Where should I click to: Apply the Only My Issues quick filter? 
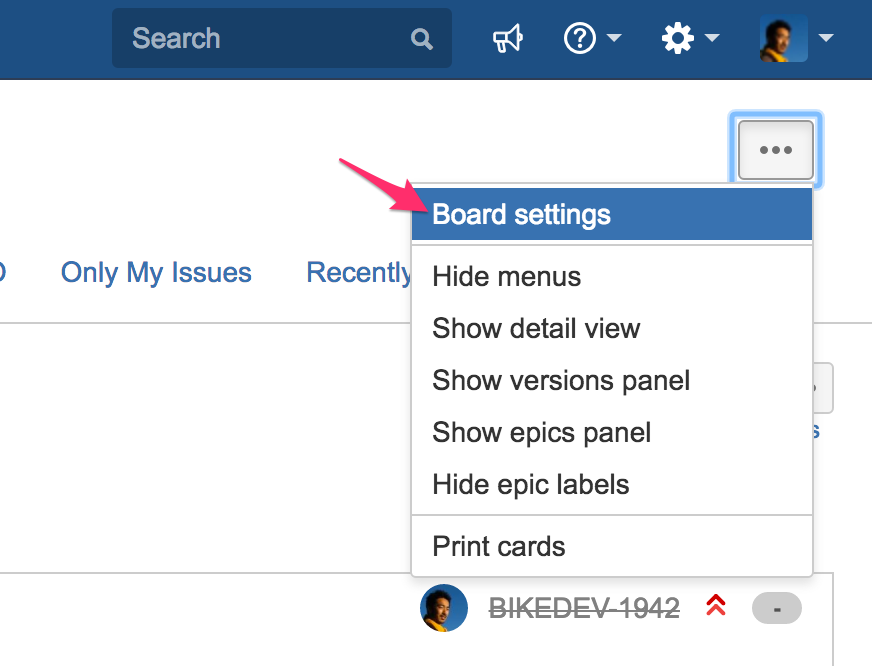156,272
